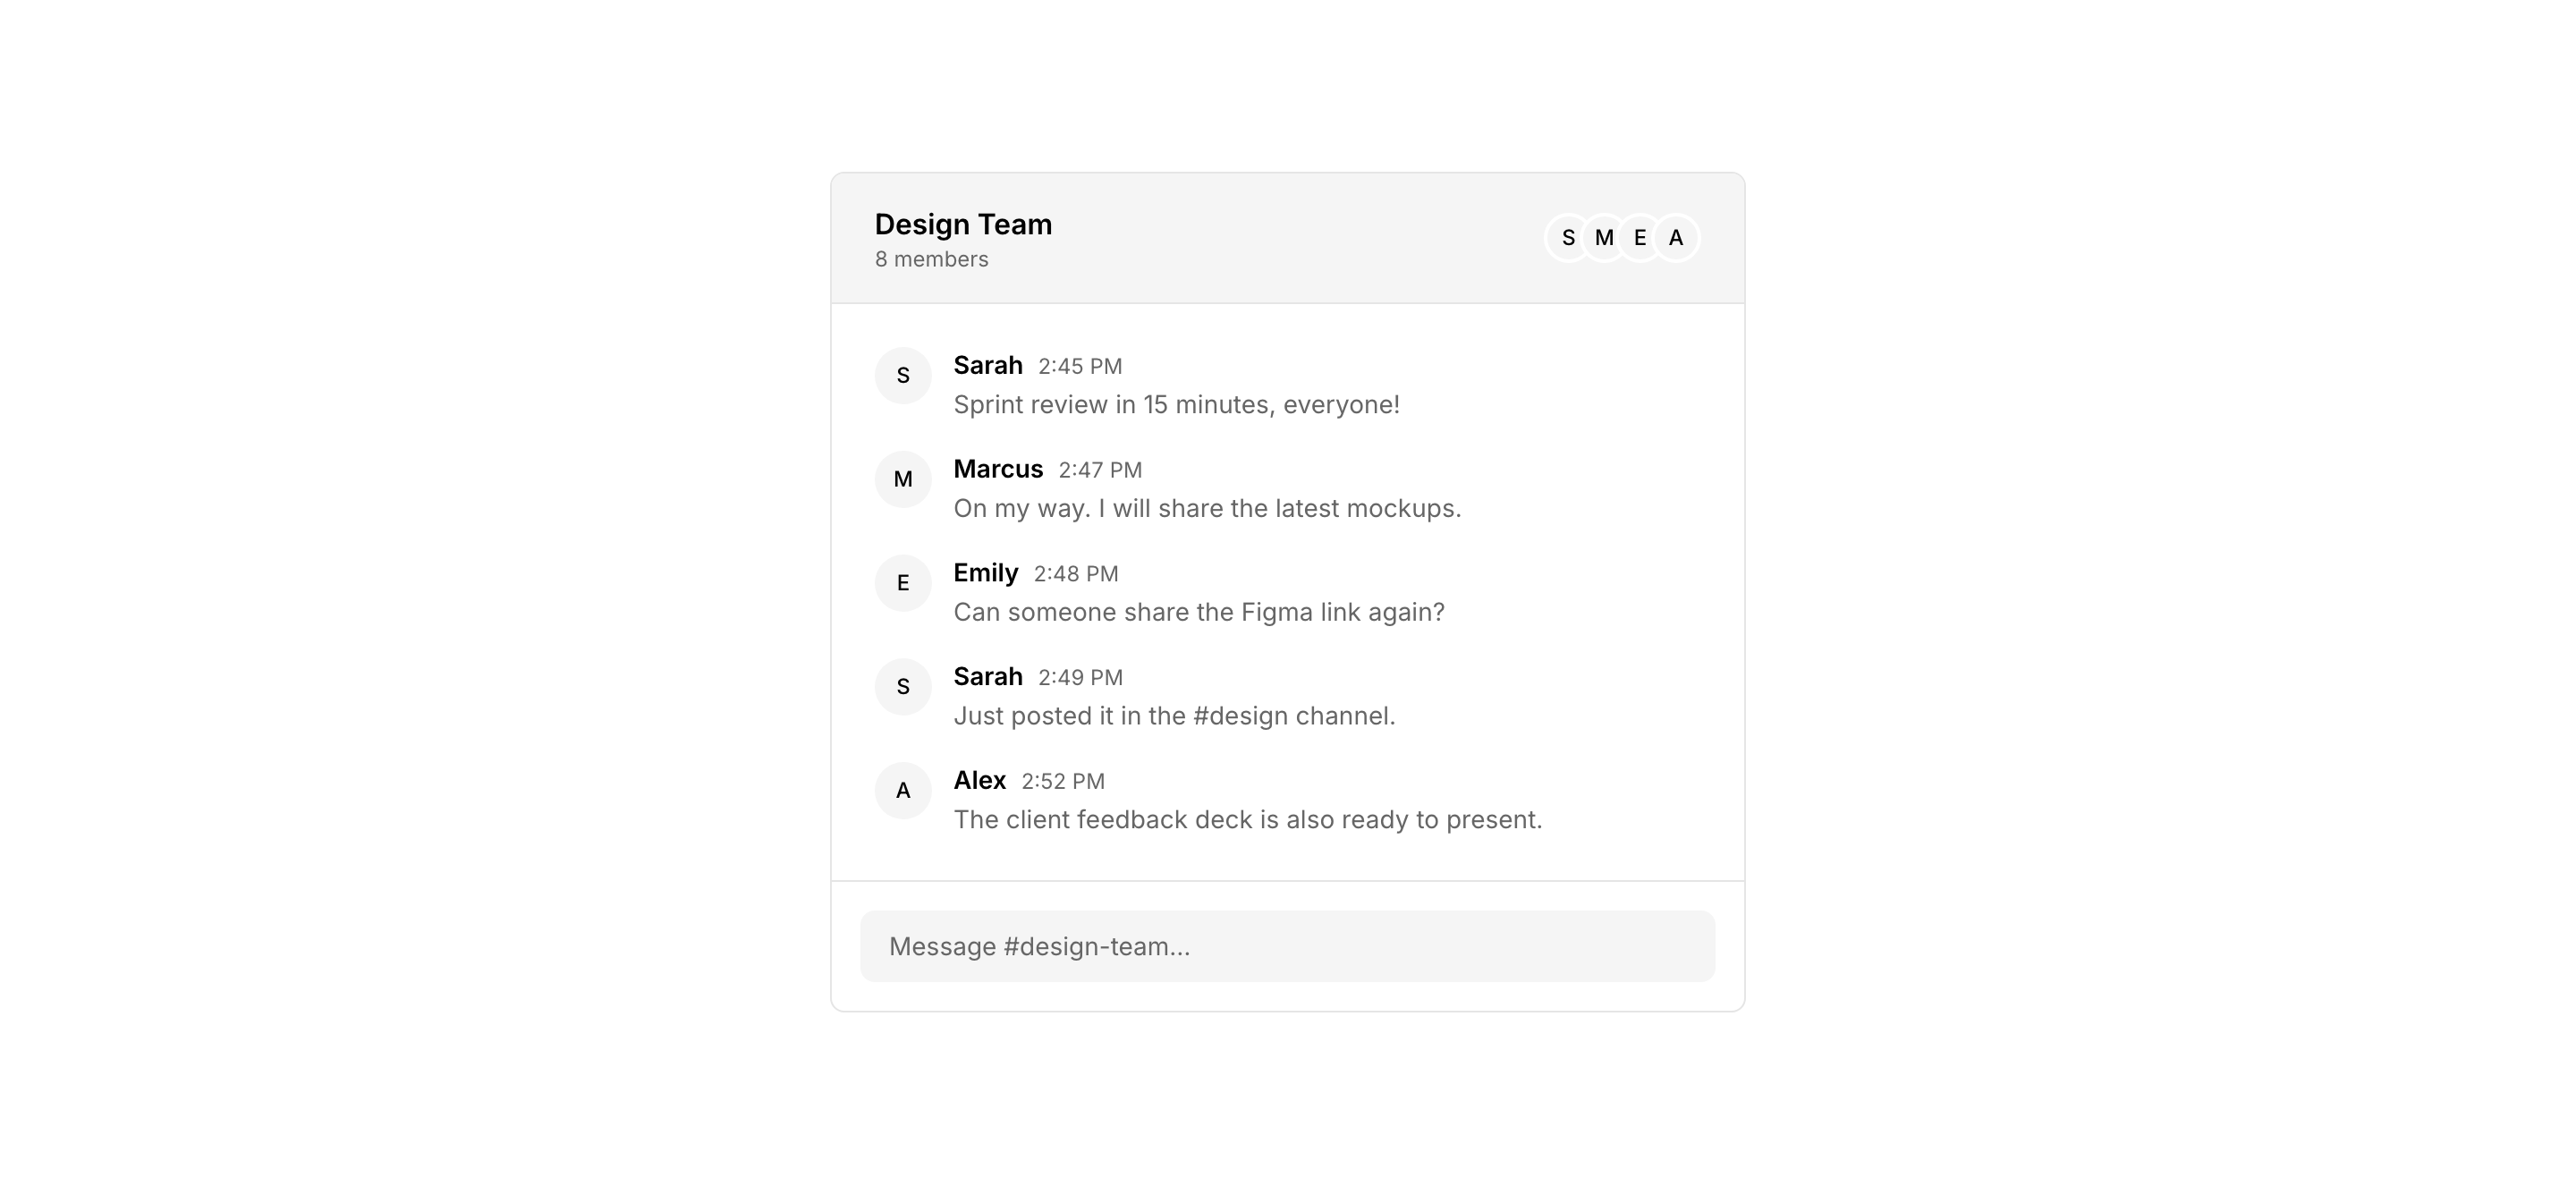This screenshot has width=2576, height=1186.
Task: Click the Design Team channel title
Action: [963, 225]
